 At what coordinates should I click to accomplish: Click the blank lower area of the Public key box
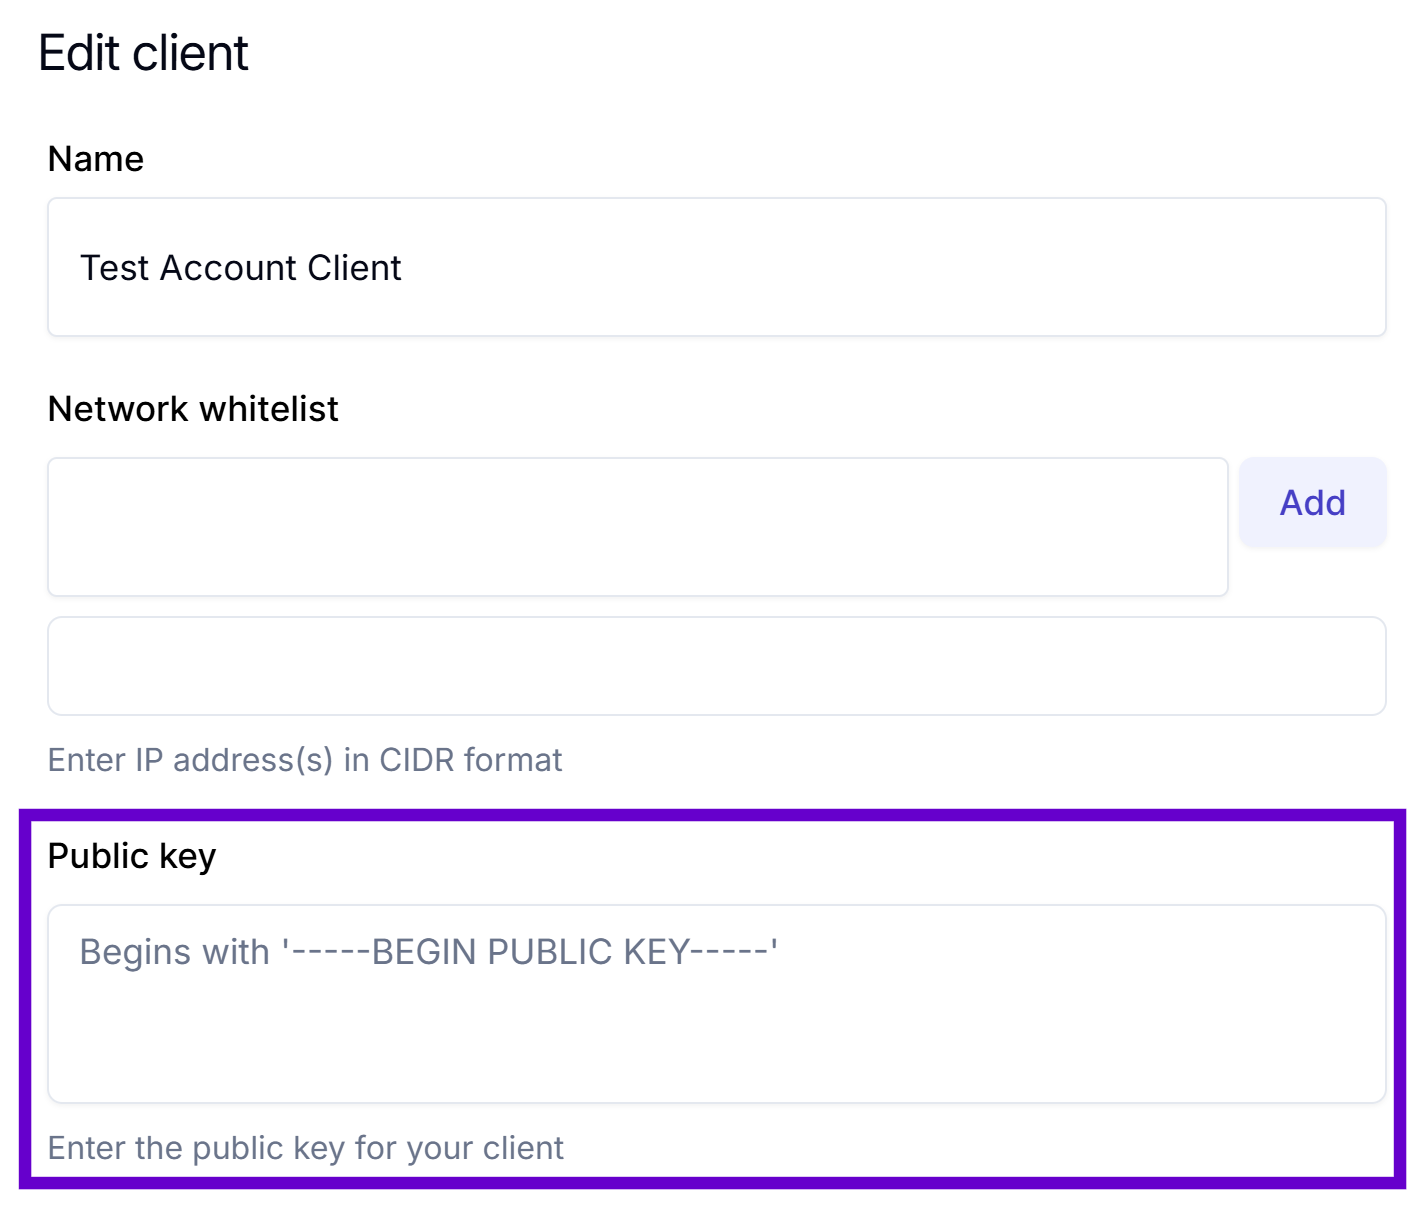coord(716,1050)
